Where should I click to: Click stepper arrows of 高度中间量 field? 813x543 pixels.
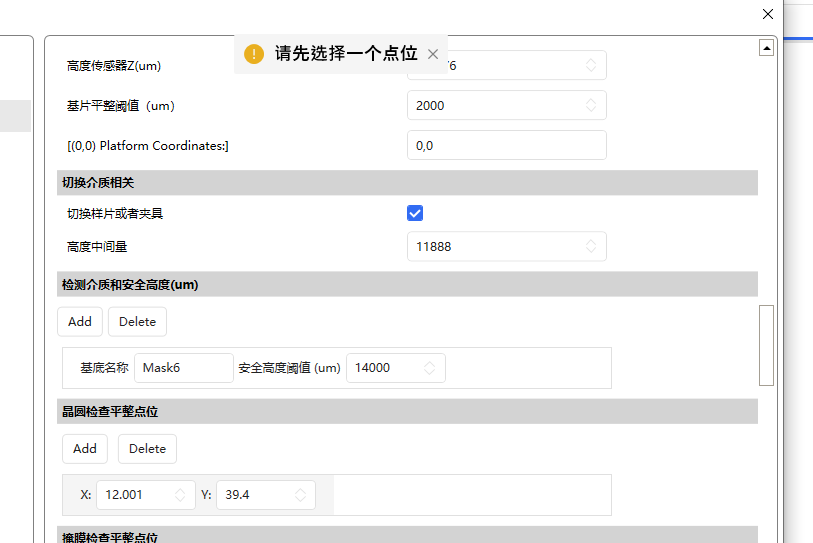pos(591,246)
